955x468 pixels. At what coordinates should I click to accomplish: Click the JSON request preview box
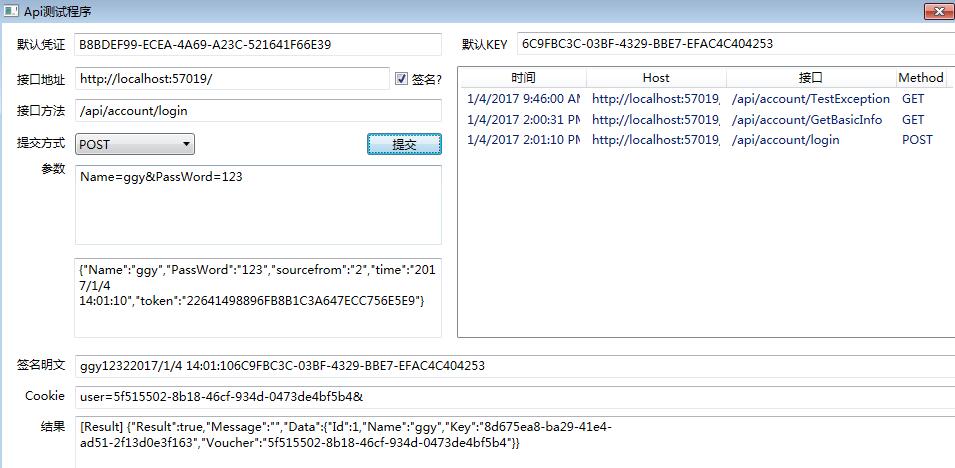(x=257, y=297)
